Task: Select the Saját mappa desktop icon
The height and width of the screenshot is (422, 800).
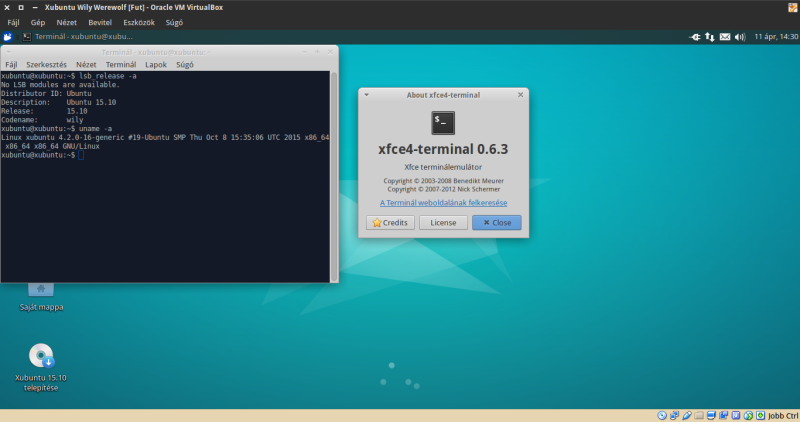Action: 41,297
